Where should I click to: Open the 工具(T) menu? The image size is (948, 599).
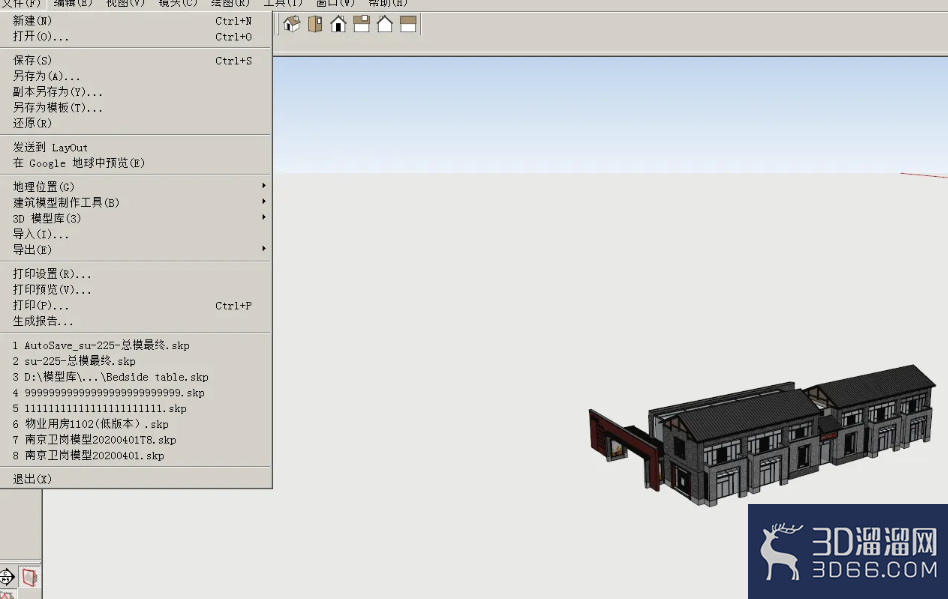click(x=282, y=3)
